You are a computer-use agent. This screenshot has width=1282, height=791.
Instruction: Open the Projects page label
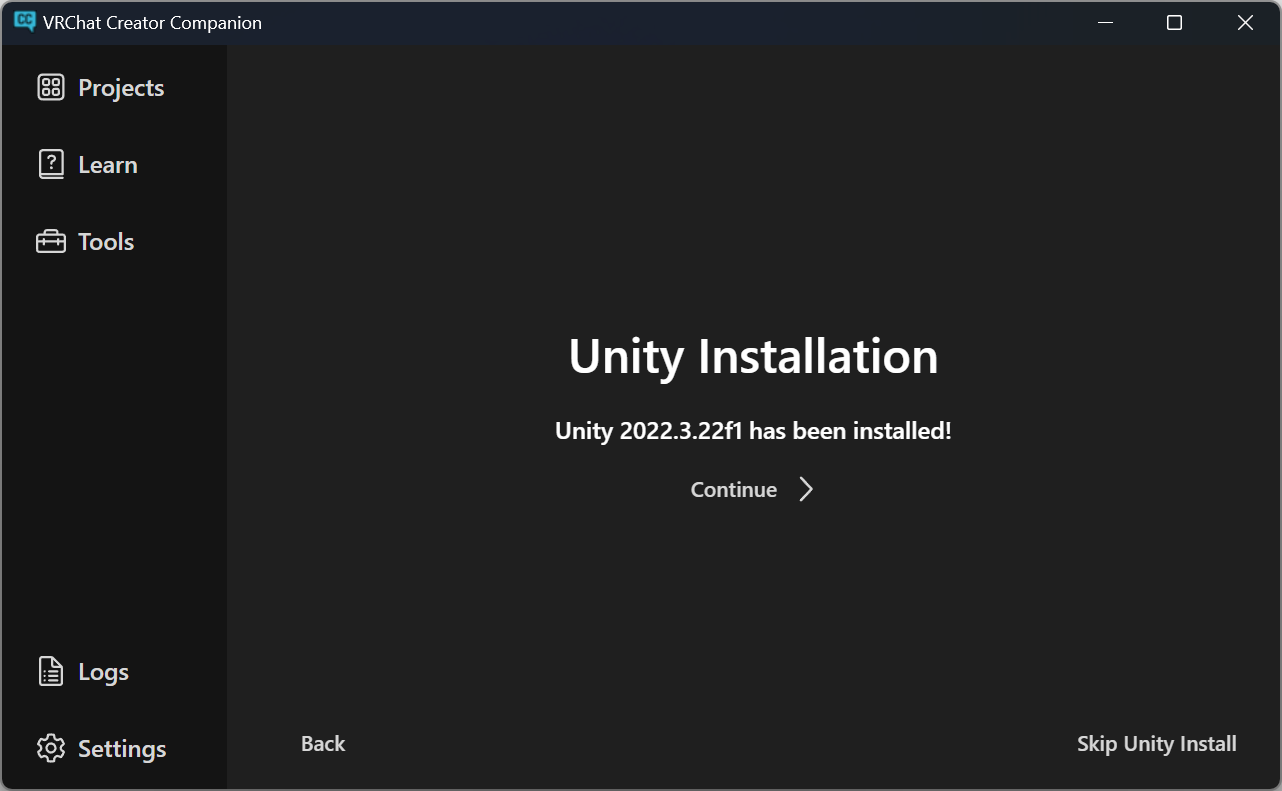121,88
